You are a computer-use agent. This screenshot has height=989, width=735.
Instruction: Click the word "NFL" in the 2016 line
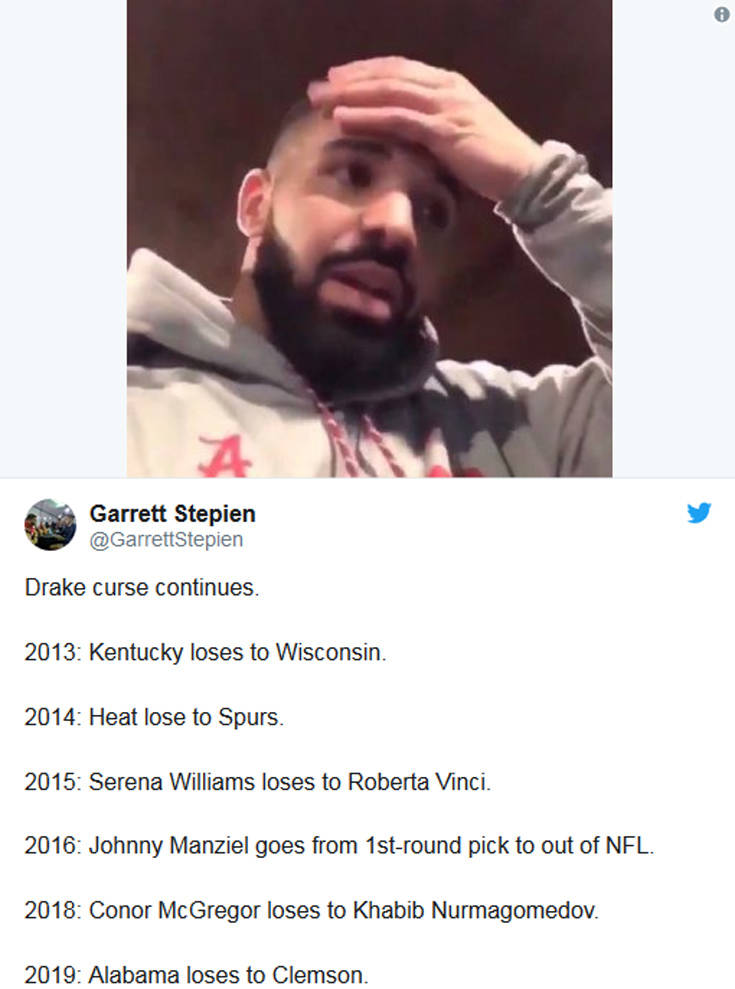tap(629, 846)
